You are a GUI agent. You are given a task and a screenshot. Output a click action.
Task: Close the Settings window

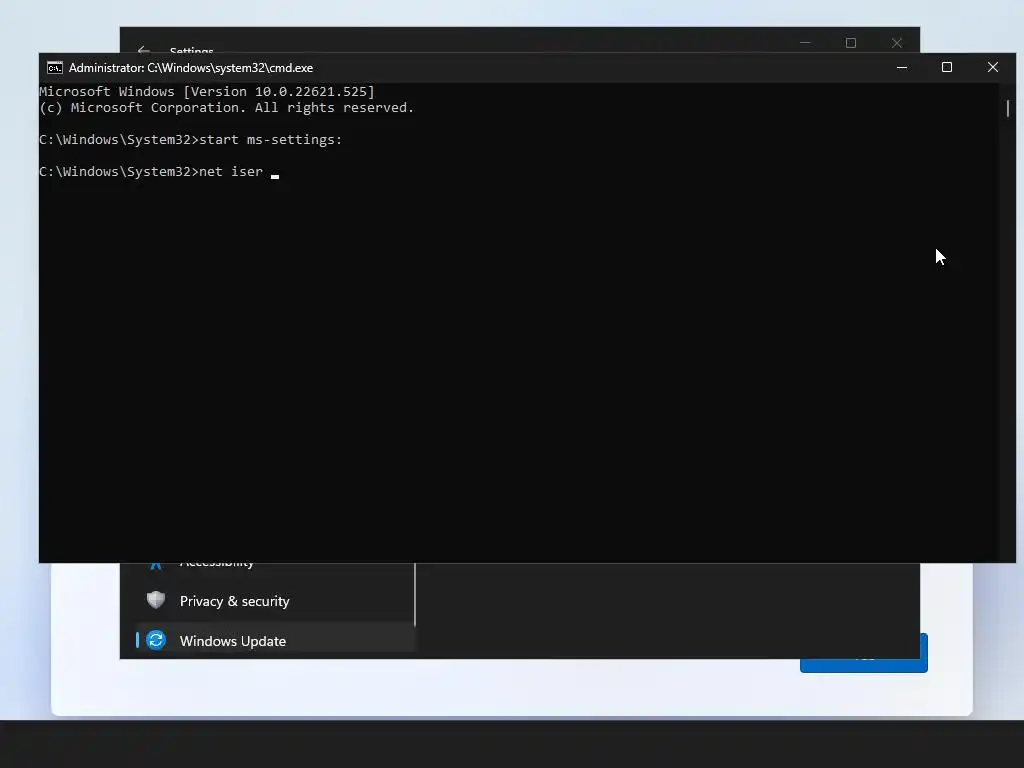(897, 43)
